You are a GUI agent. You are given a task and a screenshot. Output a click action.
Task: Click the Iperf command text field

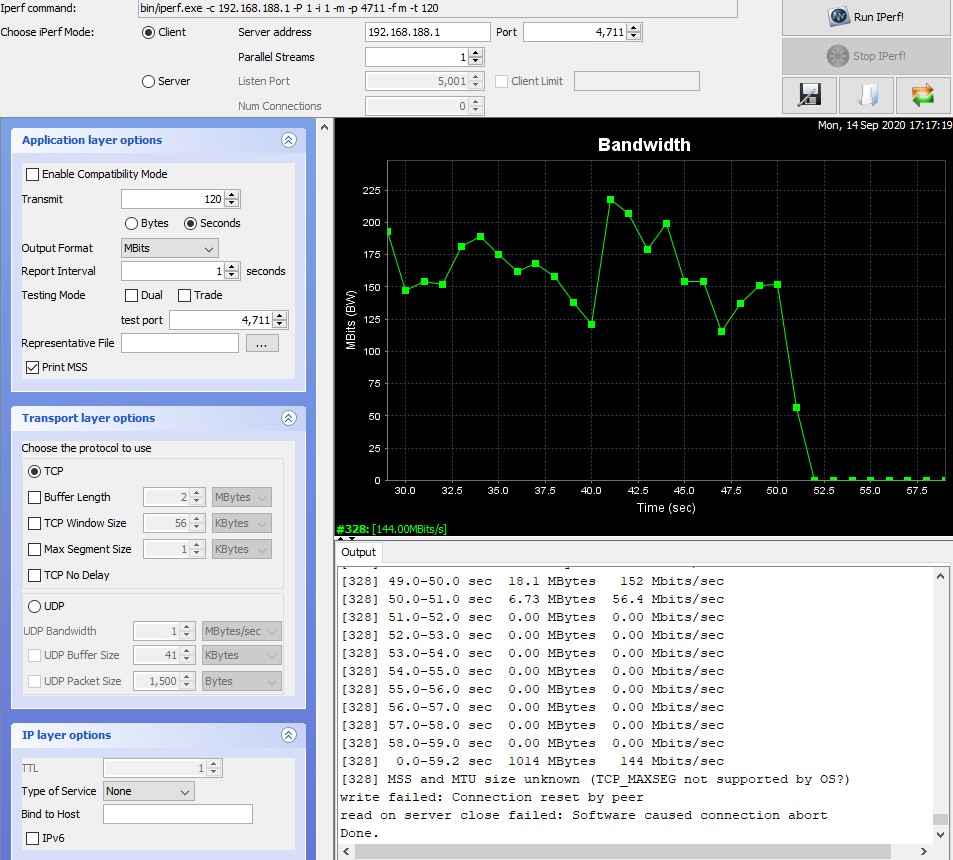[x=438, y=9]
